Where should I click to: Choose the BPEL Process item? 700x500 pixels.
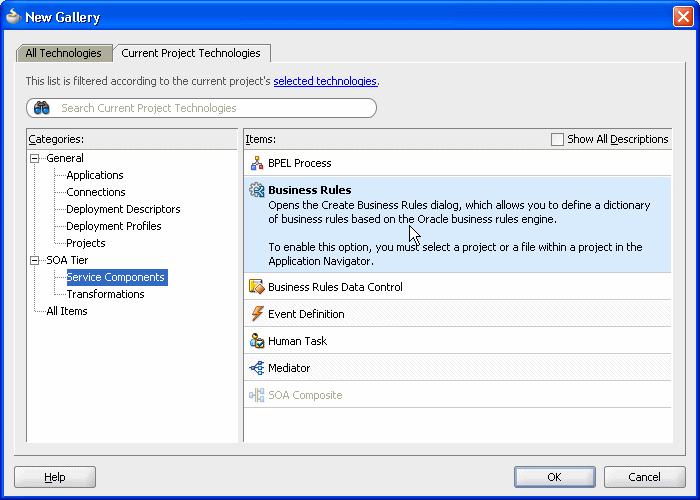point(458,163)
